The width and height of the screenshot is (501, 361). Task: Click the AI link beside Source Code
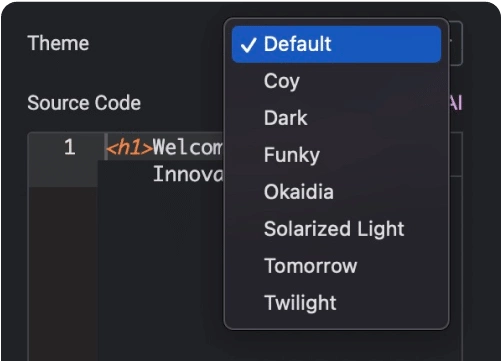click(x=456, y=103)
